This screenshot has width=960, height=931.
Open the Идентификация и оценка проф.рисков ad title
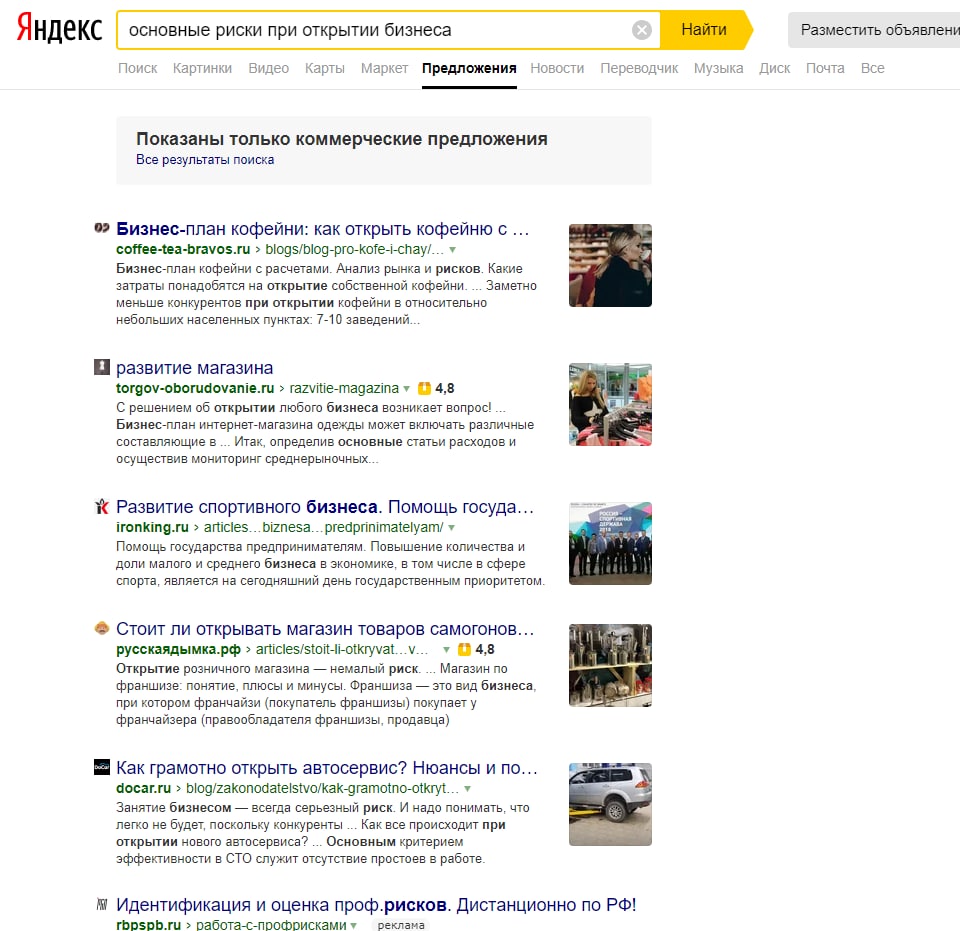376,905
